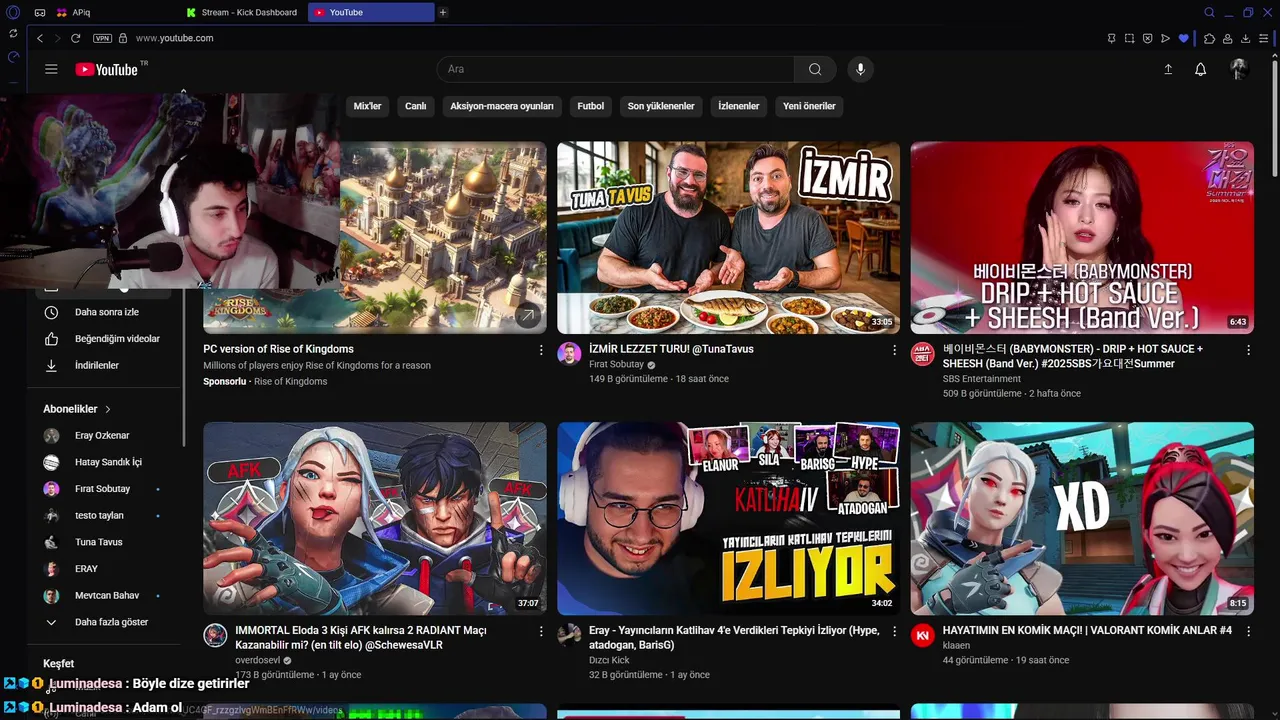1280x720 pixels.
Task: Open klaaen channel link
Action: (956, 646)
